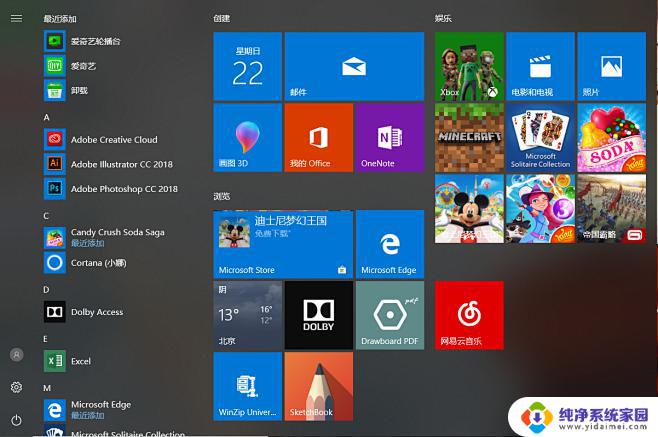
Task: Open the Bubble Witch 3 tile
Action: click(540, 209)
